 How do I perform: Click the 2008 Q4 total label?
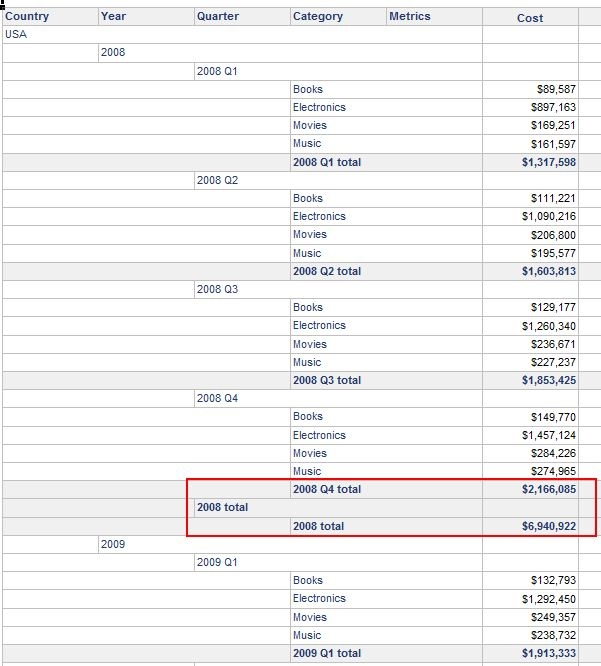click(x=327, y=489)
